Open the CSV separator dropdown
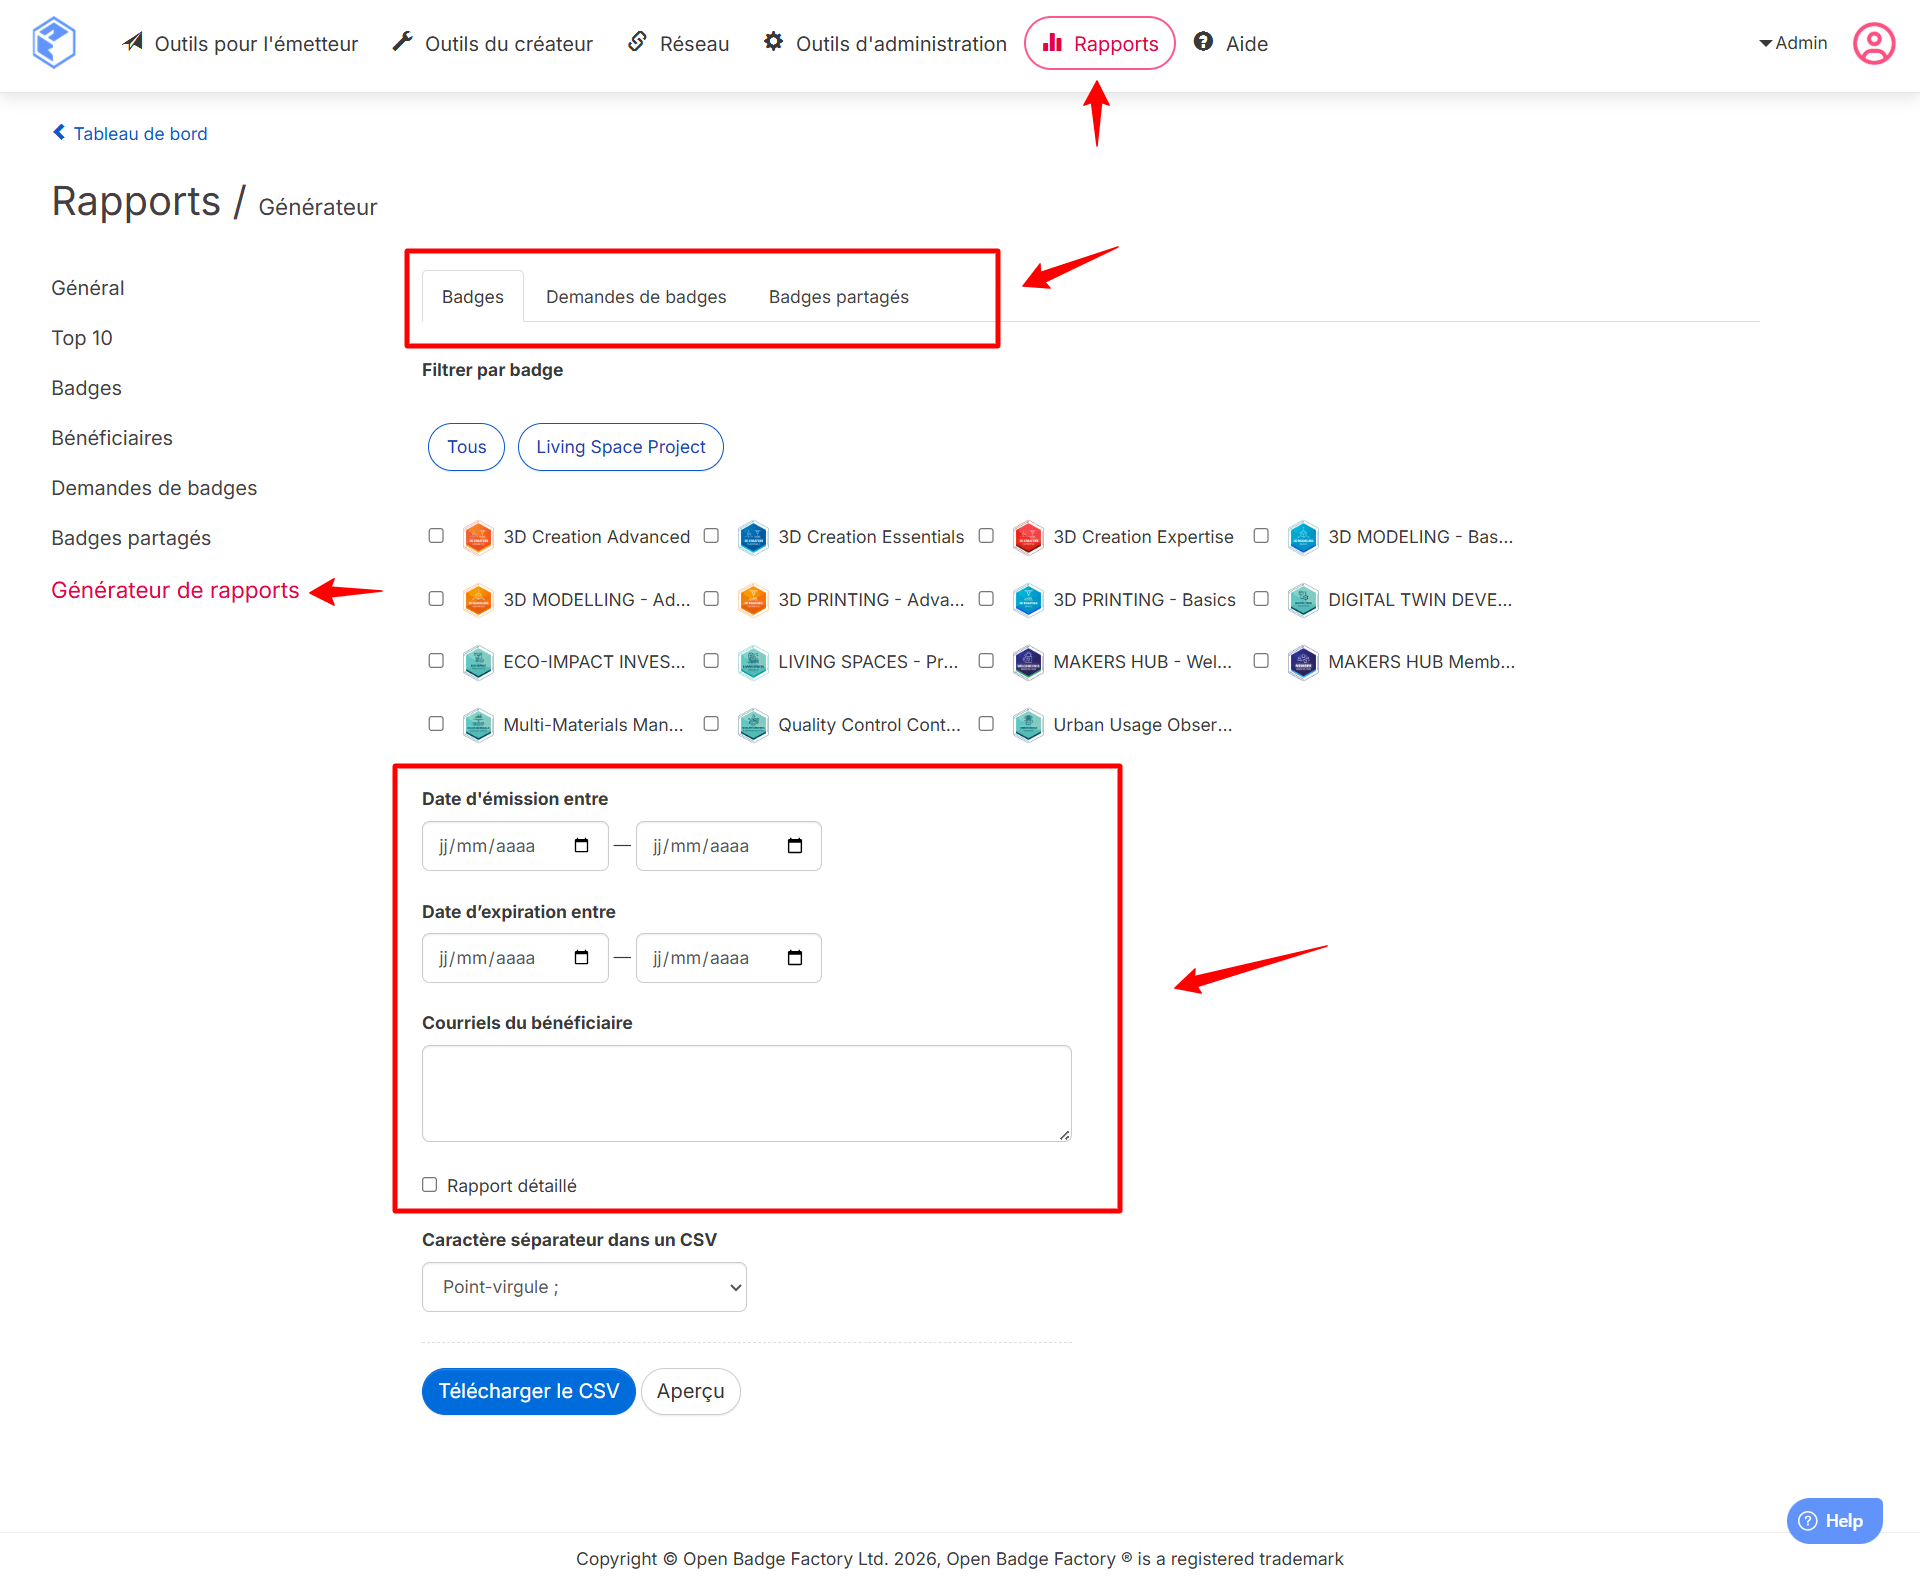 [x=584, y=1287]
